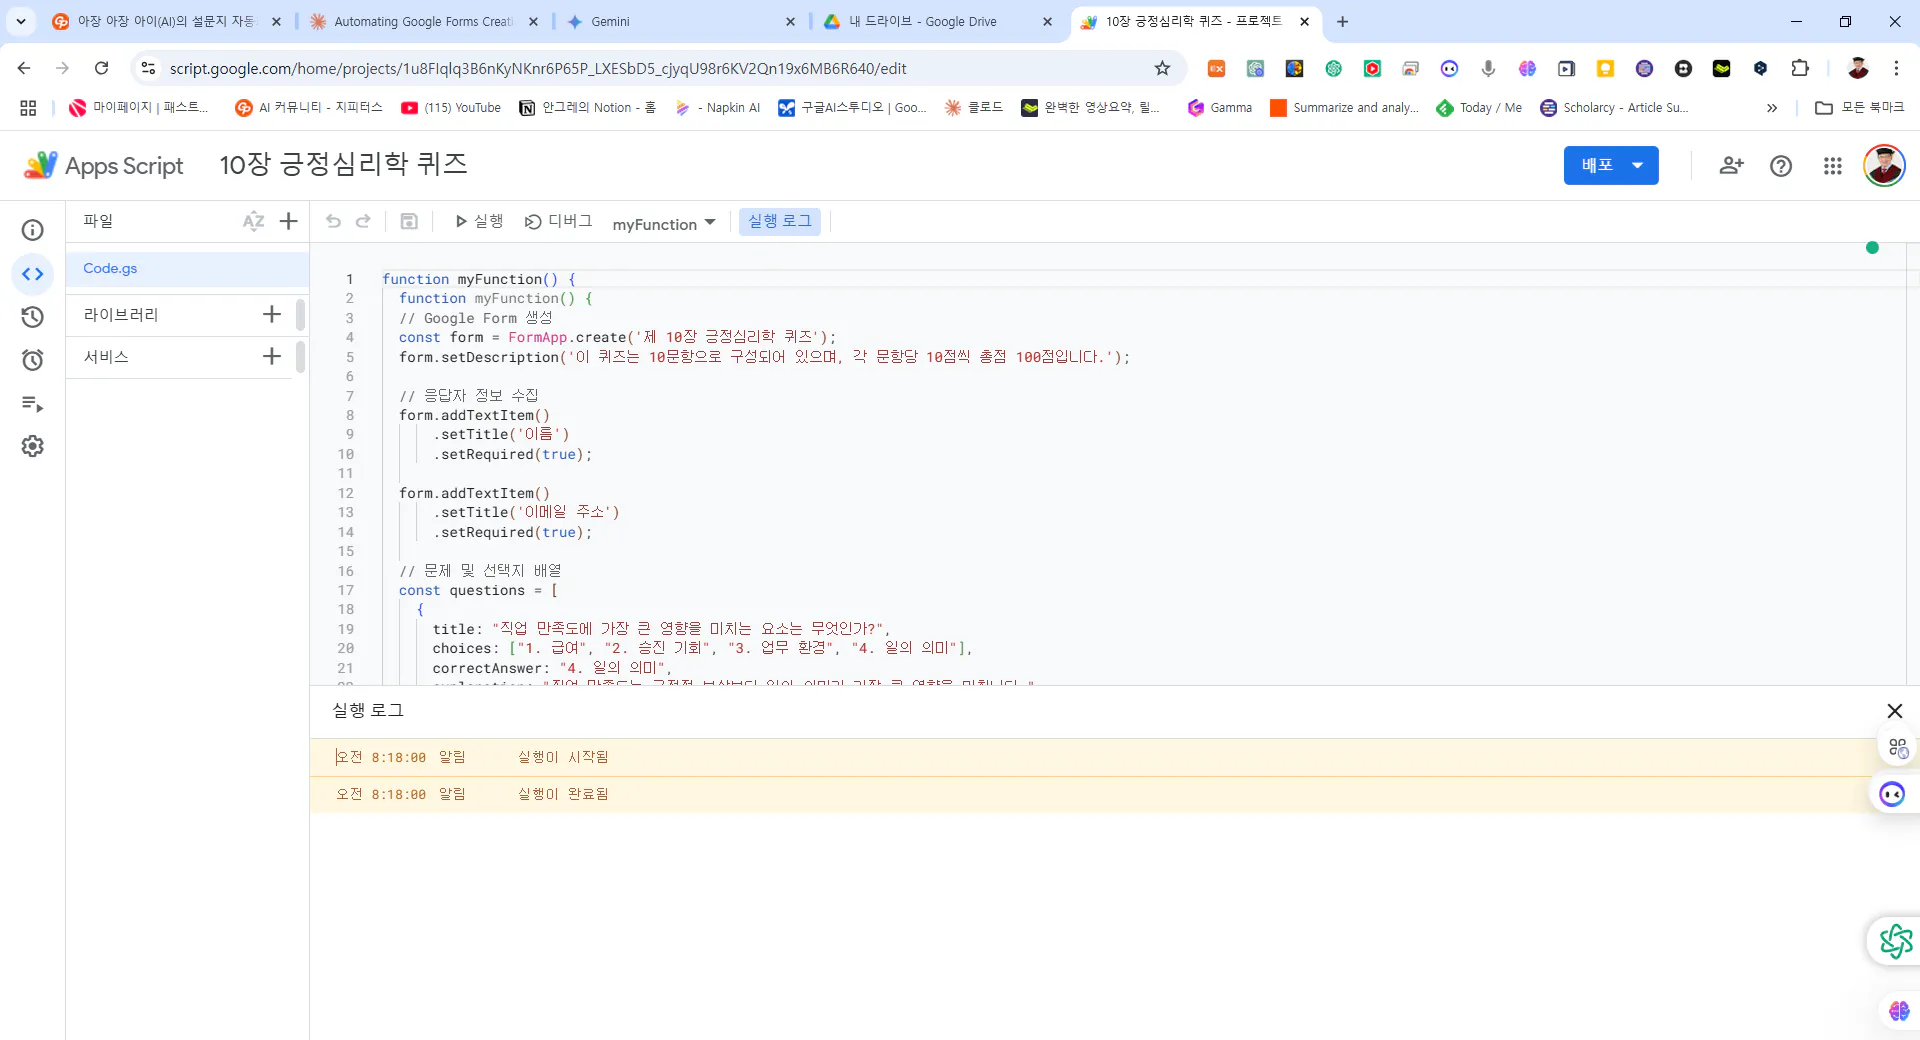This screenshot has width=1920, height=1040.
Task: Toggle the 실행 로그 execution log button
Action: coord(779,221)
